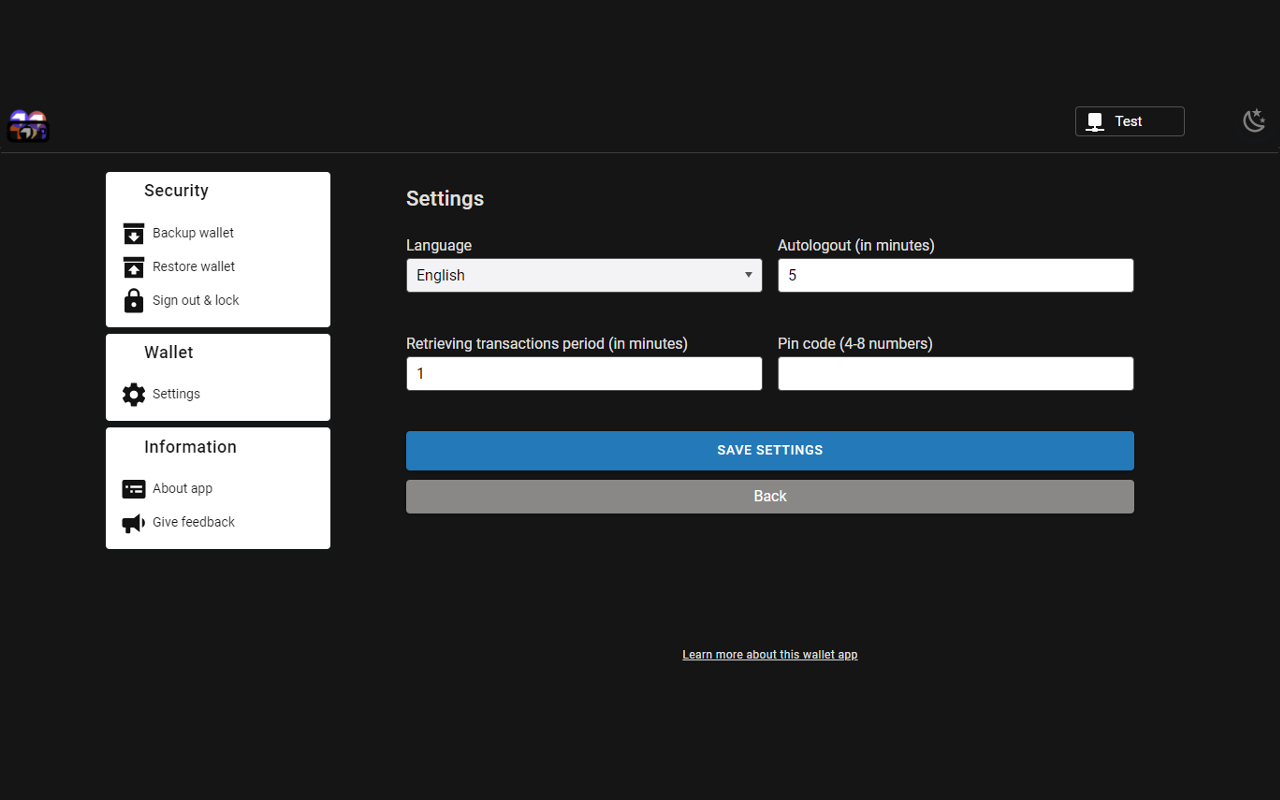
Task: Click the About app list icon
Action: [134, 489]
